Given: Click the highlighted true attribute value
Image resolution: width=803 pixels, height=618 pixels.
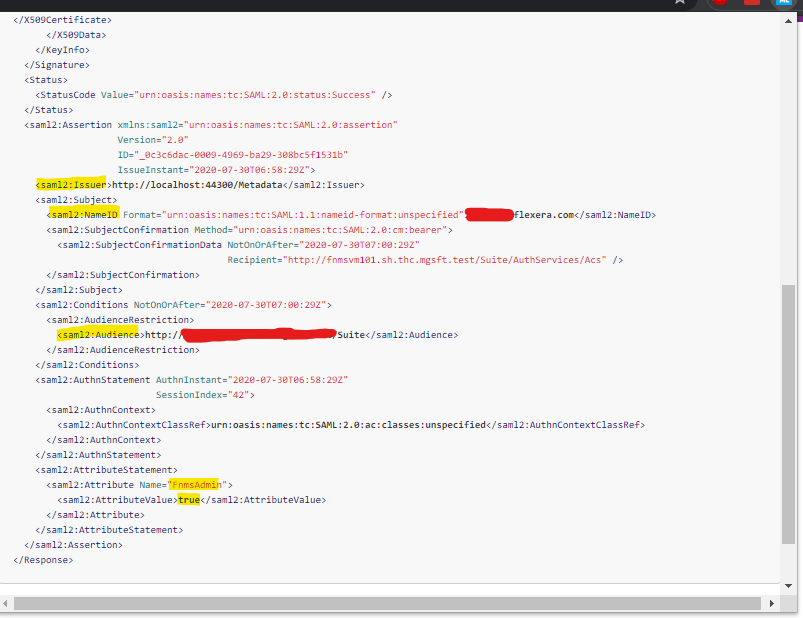Looking at the screenshot, I should pyautogui.click(x=189, y=499).
